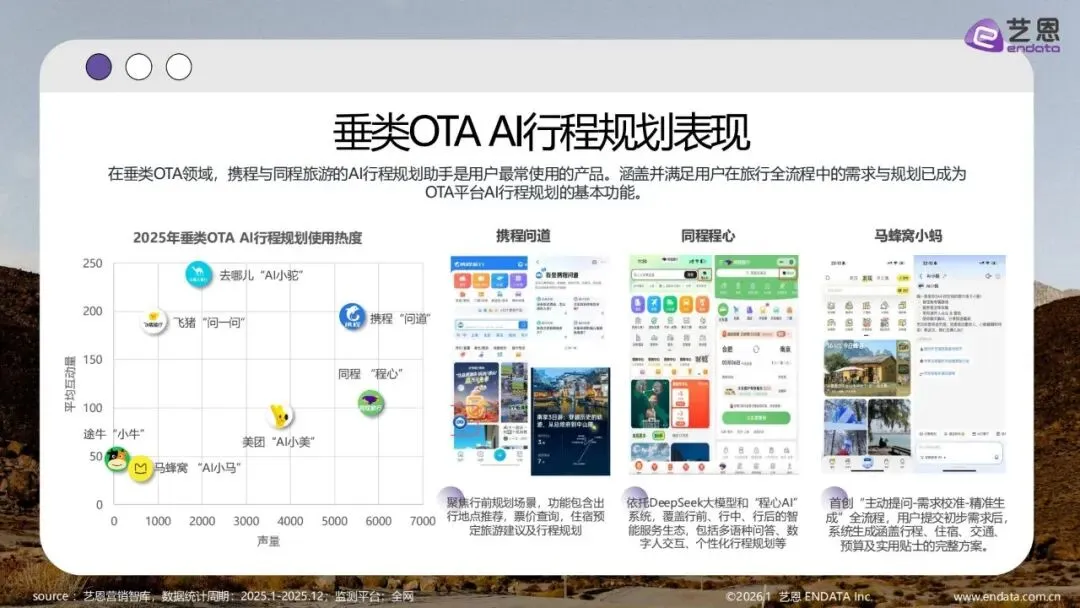
Task: Click the y-axis value 150
Action: pos(92,359)
